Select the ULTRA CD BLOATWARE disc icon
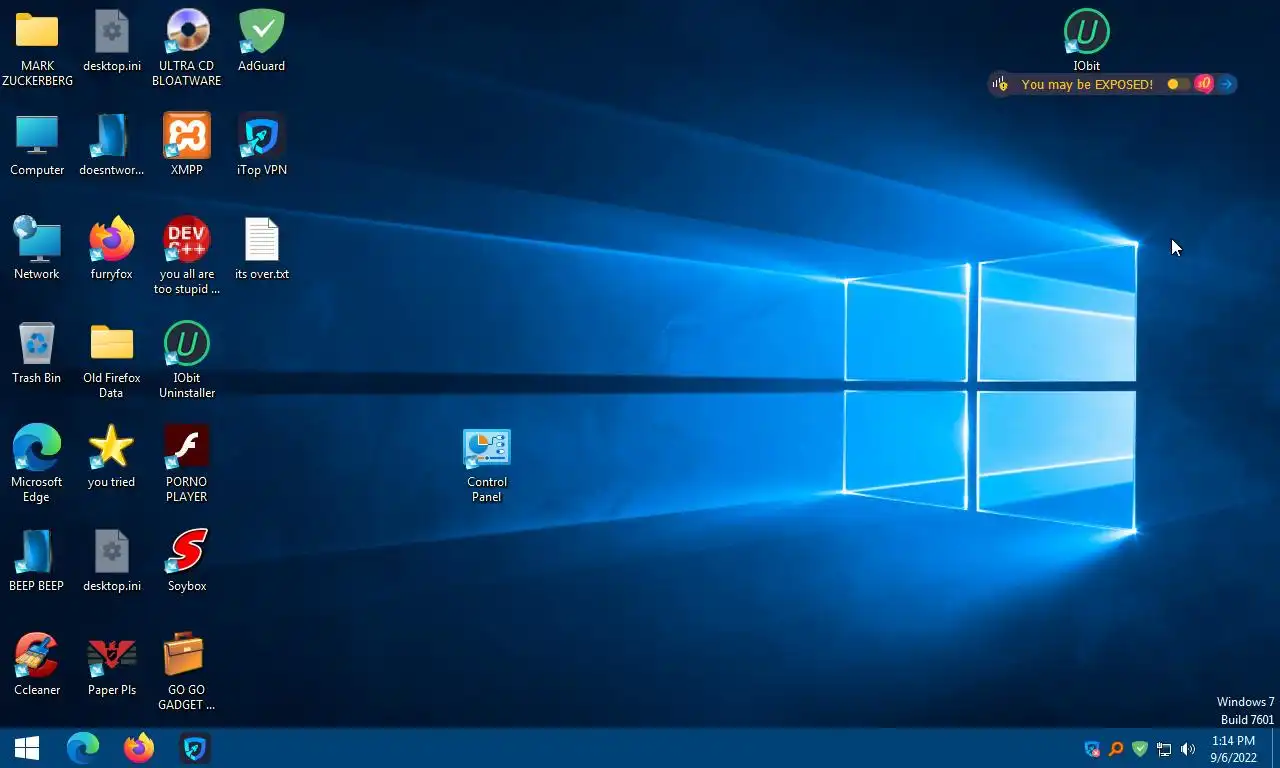Screen dimensions: 1280x768 tap(187, 33)
